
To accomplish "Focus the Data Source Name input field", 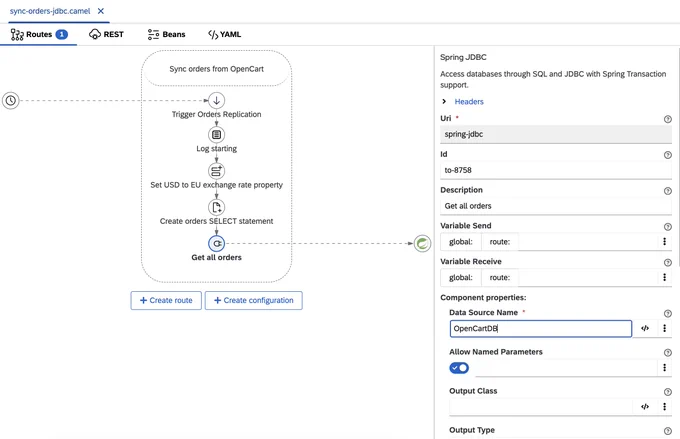I will pyautogui.click(x=541, y=328).
